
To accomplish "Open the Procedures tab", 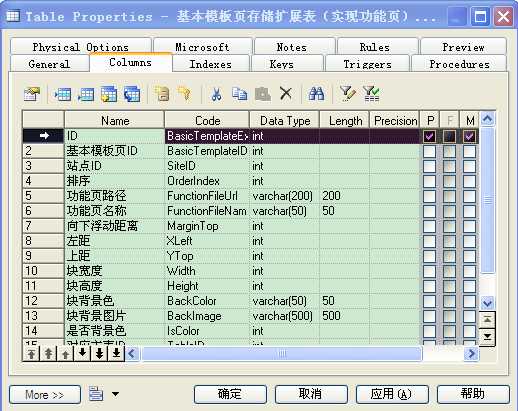I will click(459, 64).
